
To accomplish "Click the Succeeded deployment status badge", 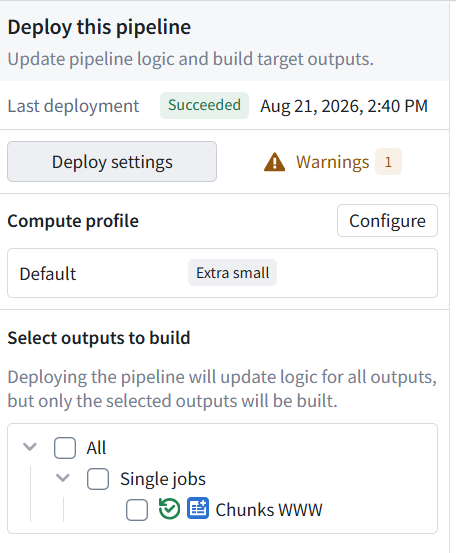I will (x=205, y=105).
